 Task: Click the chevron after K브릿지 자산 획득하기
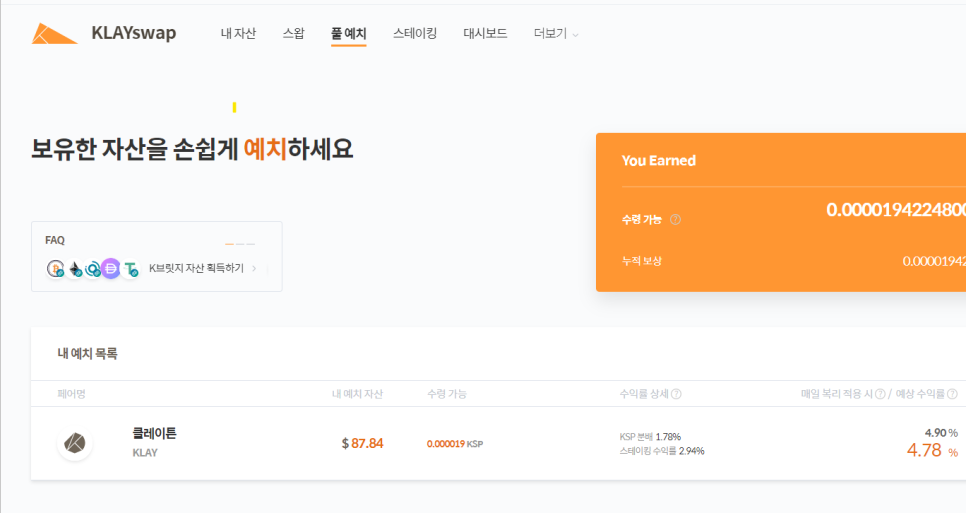click(254, 269)
